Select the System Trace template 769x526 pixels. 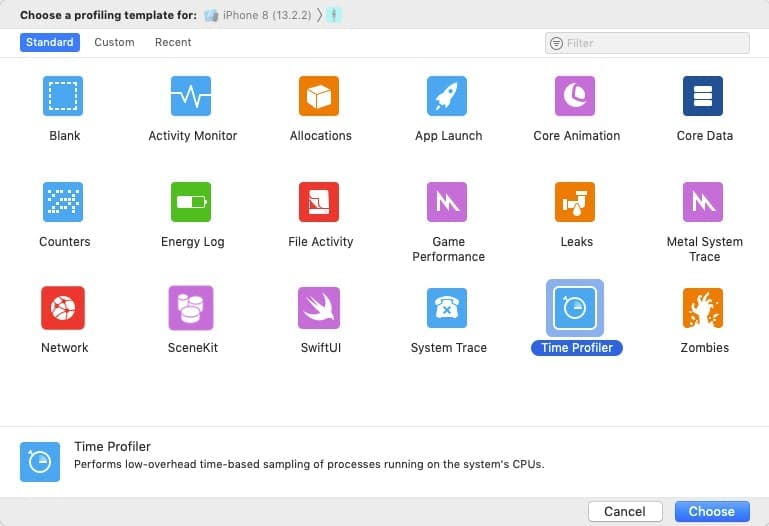click(x=447, y=307)
